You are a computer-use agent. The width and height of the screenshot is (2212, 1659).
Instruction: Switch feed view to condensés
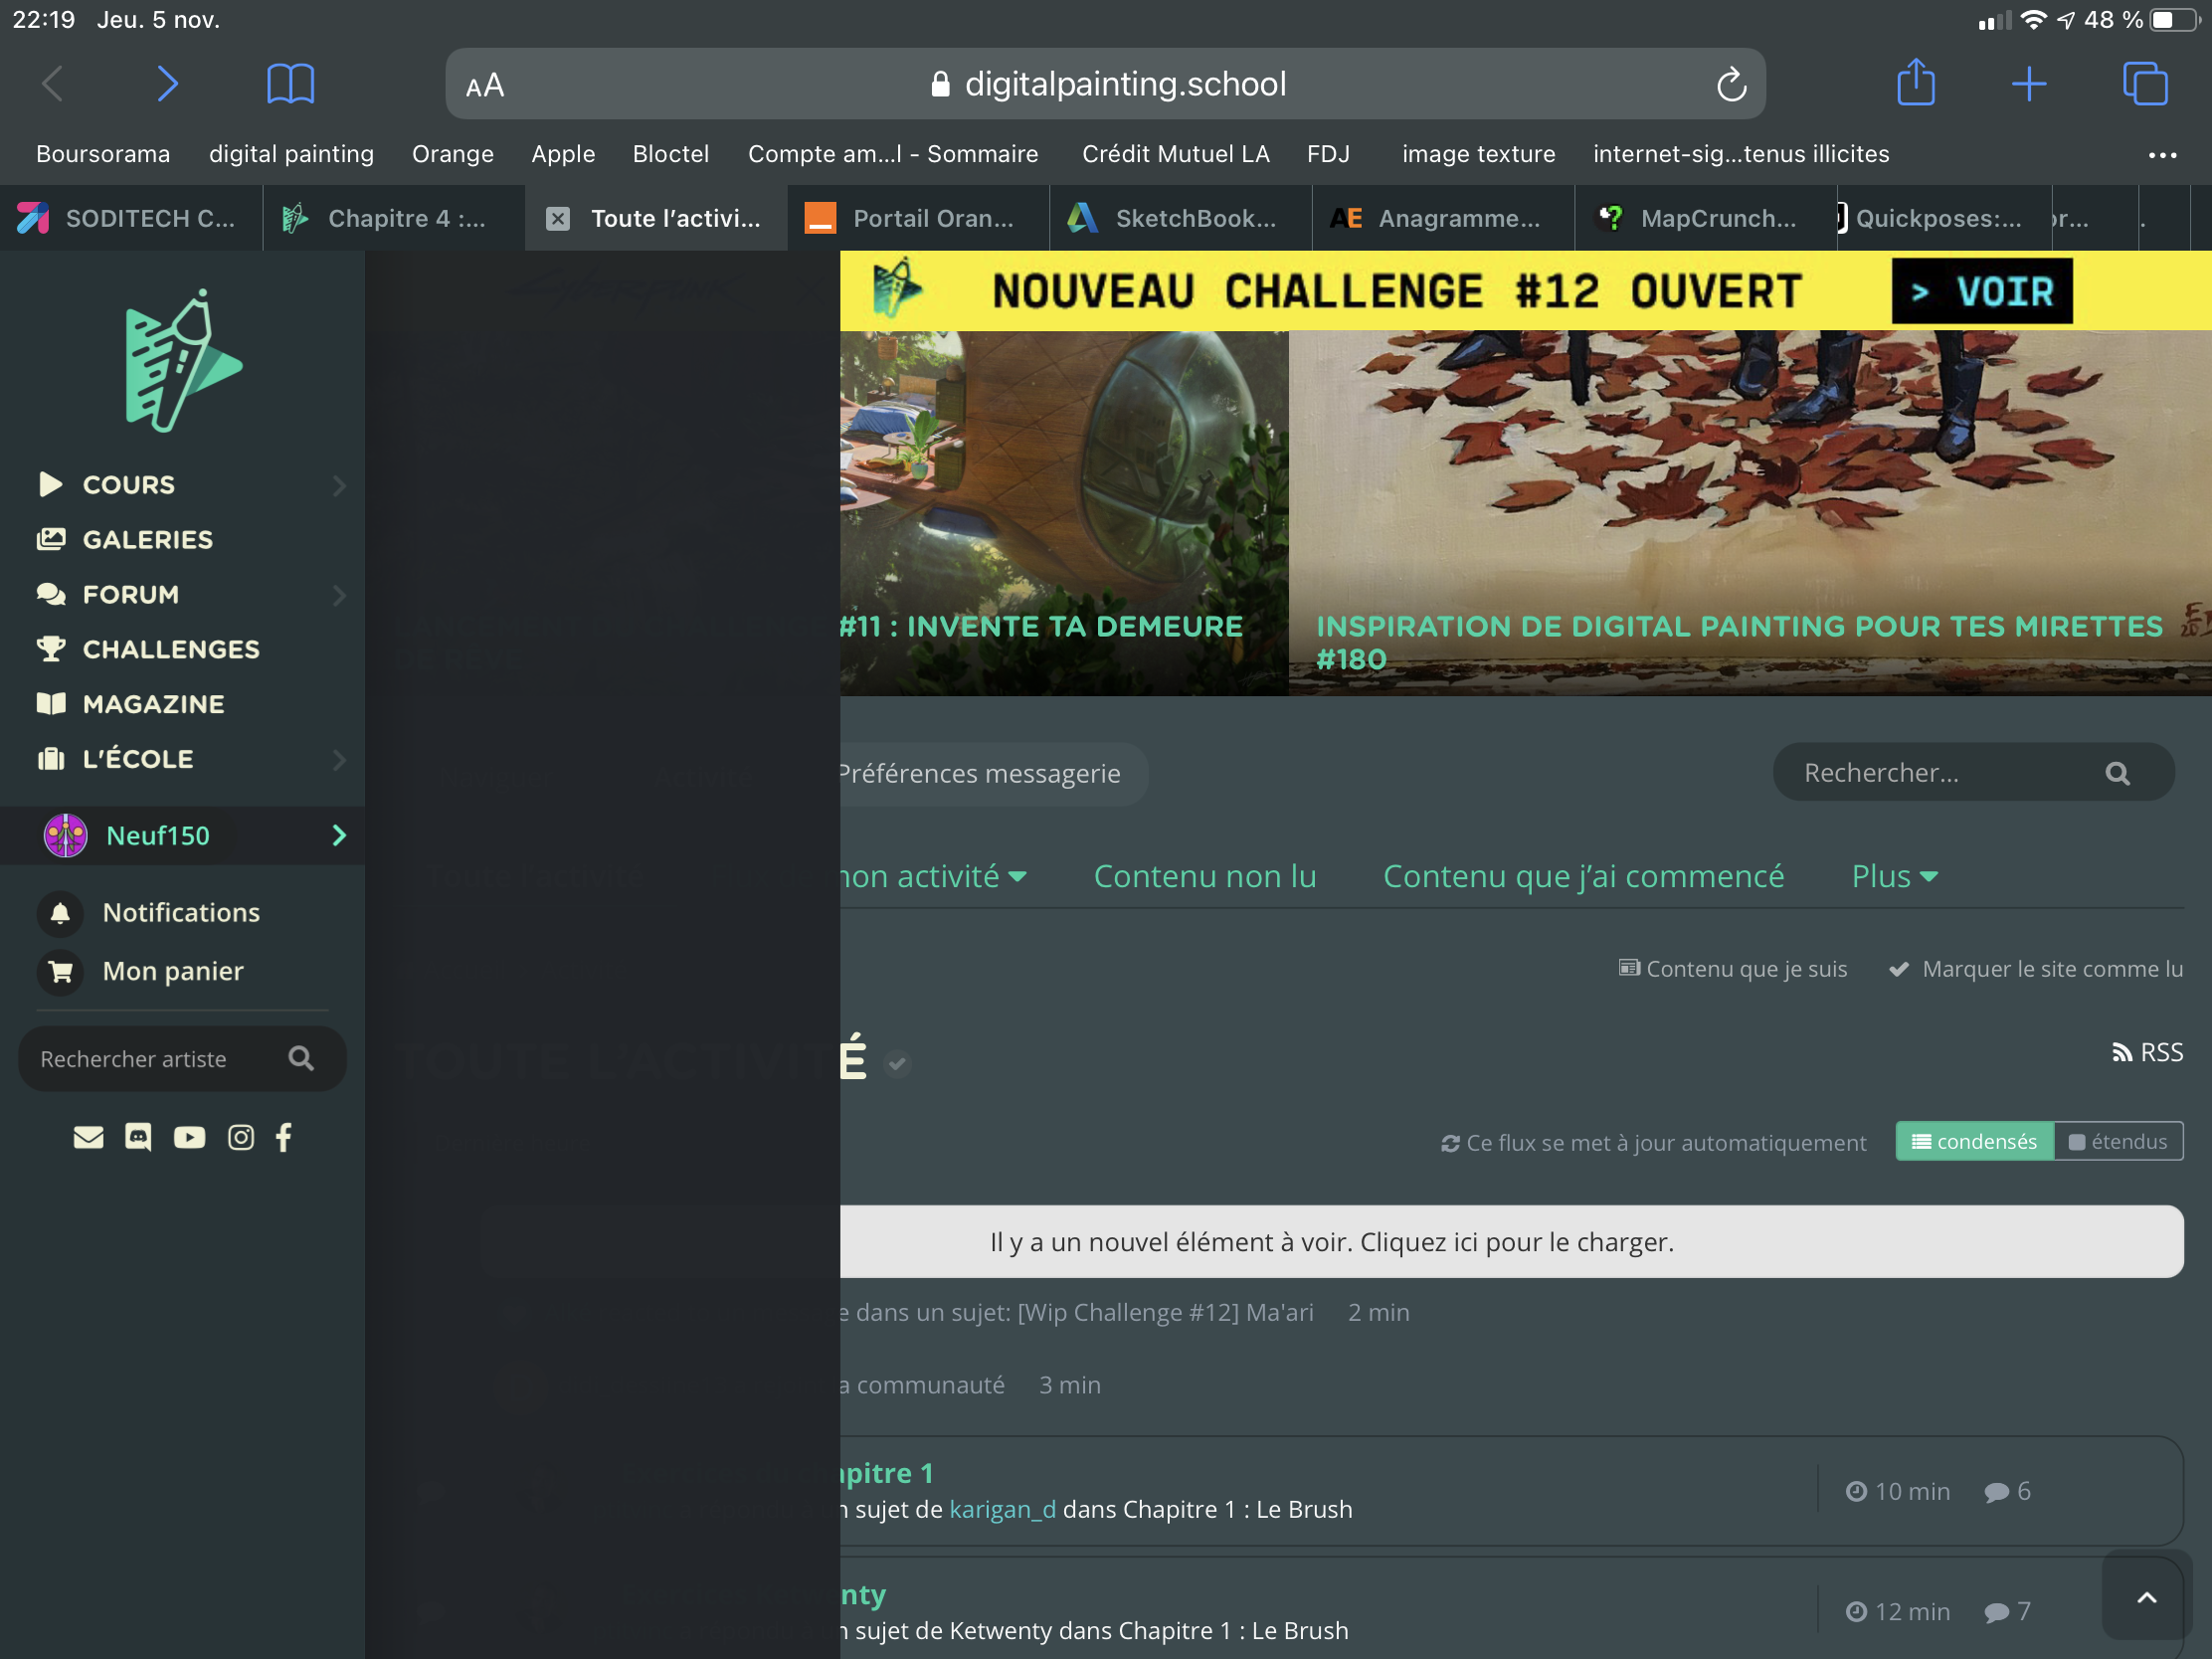point(1974,1141)
